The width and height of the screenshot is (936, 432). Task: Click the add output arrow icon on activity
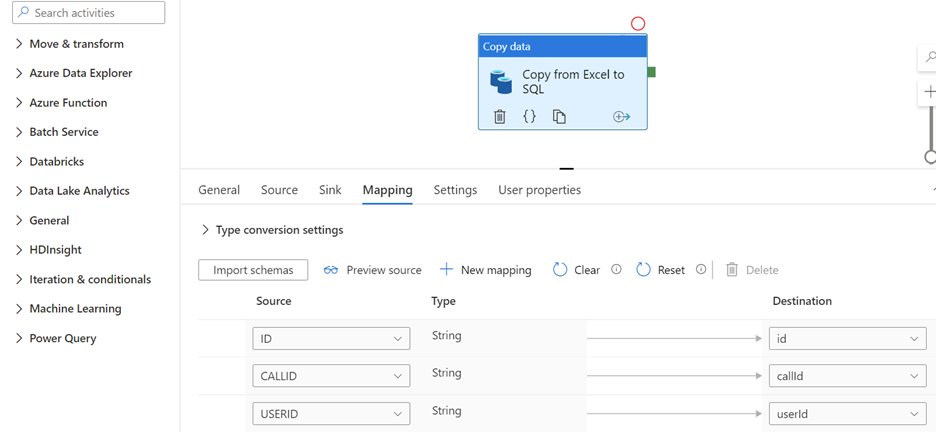(621, 117)
